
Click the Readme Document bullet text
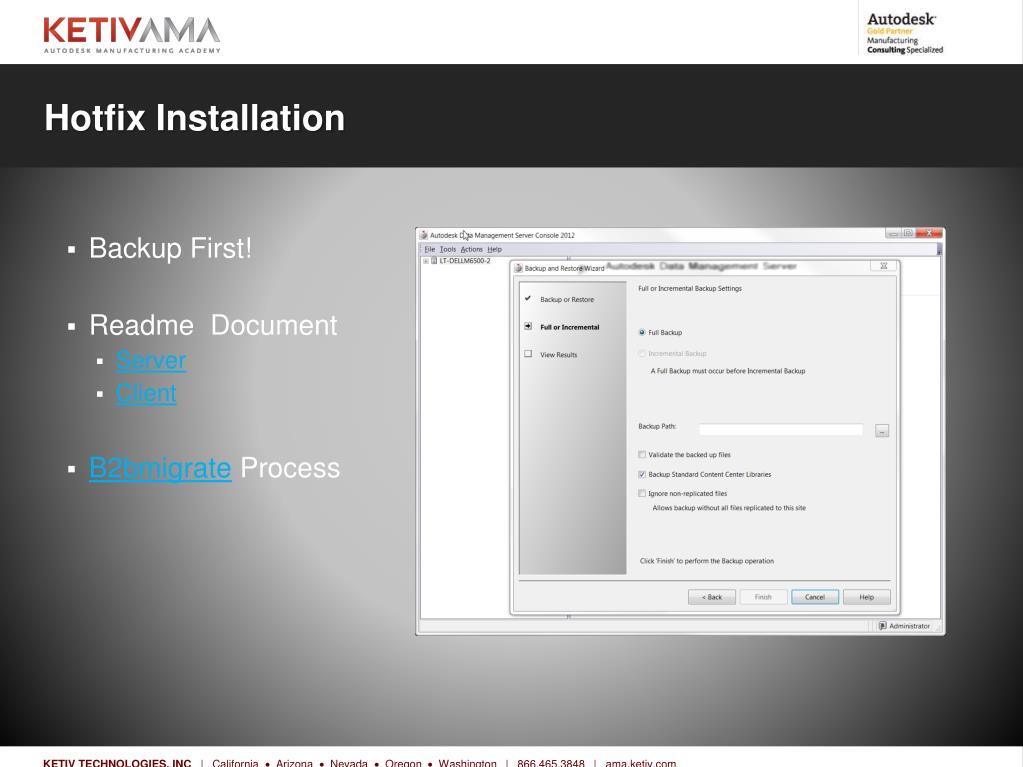tap(213, 325)
